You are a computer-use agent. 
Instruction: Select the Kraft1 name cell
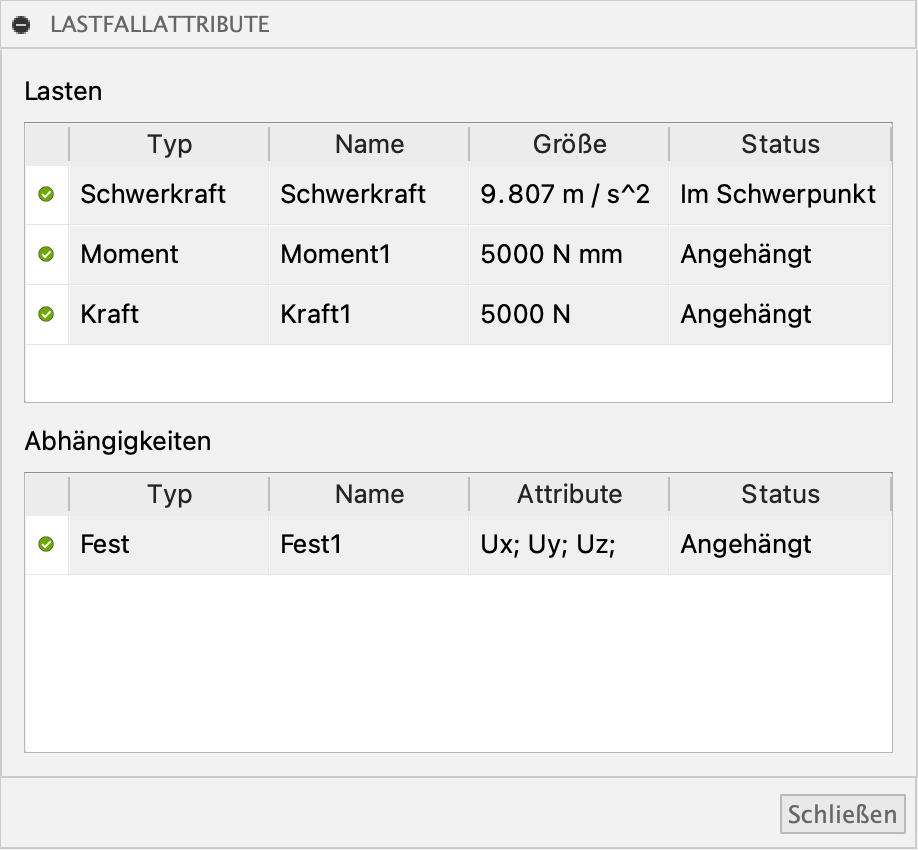(x=369, y=314)
